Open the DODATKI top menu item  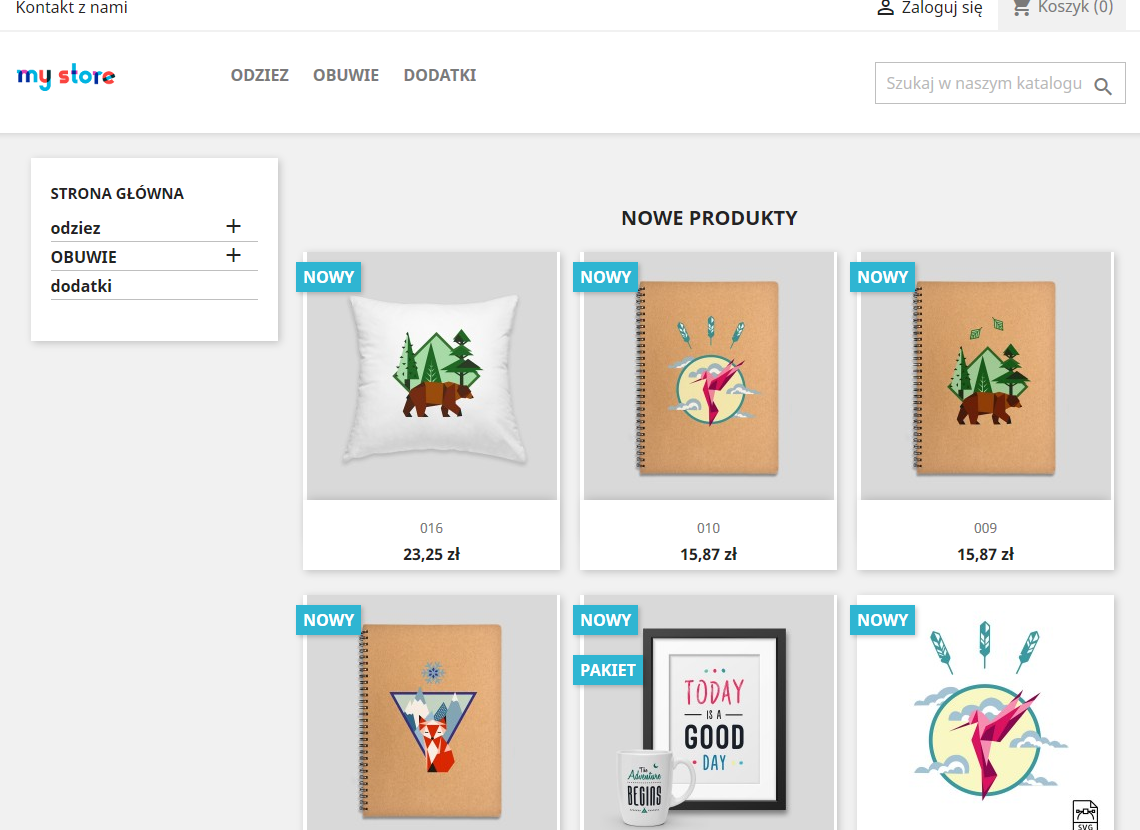pyautogui.click(x=440, y=75)
